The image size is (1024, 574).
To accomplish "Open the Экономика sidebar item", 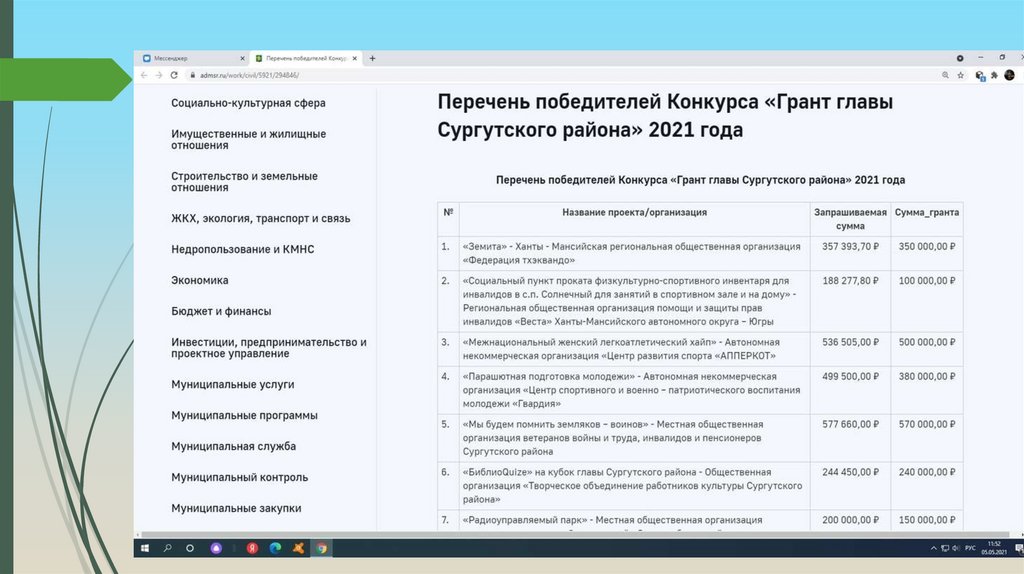I will coord(200,280).
